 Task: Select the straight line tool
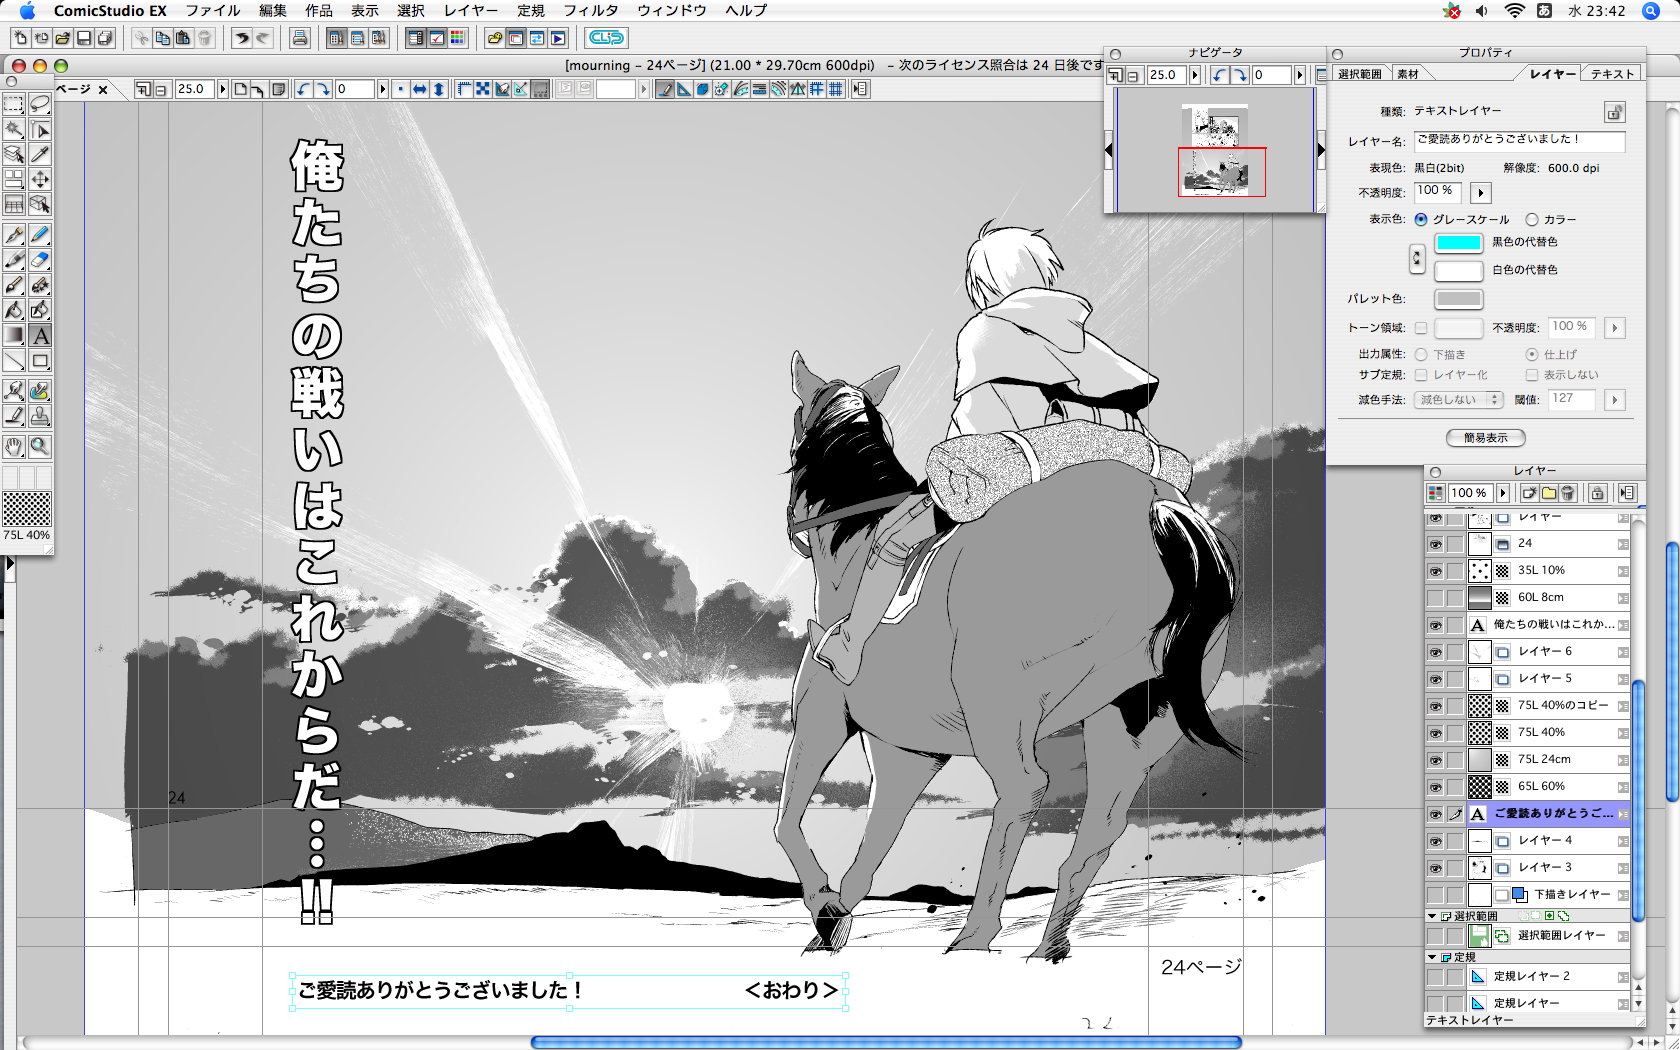click(14, 361)
